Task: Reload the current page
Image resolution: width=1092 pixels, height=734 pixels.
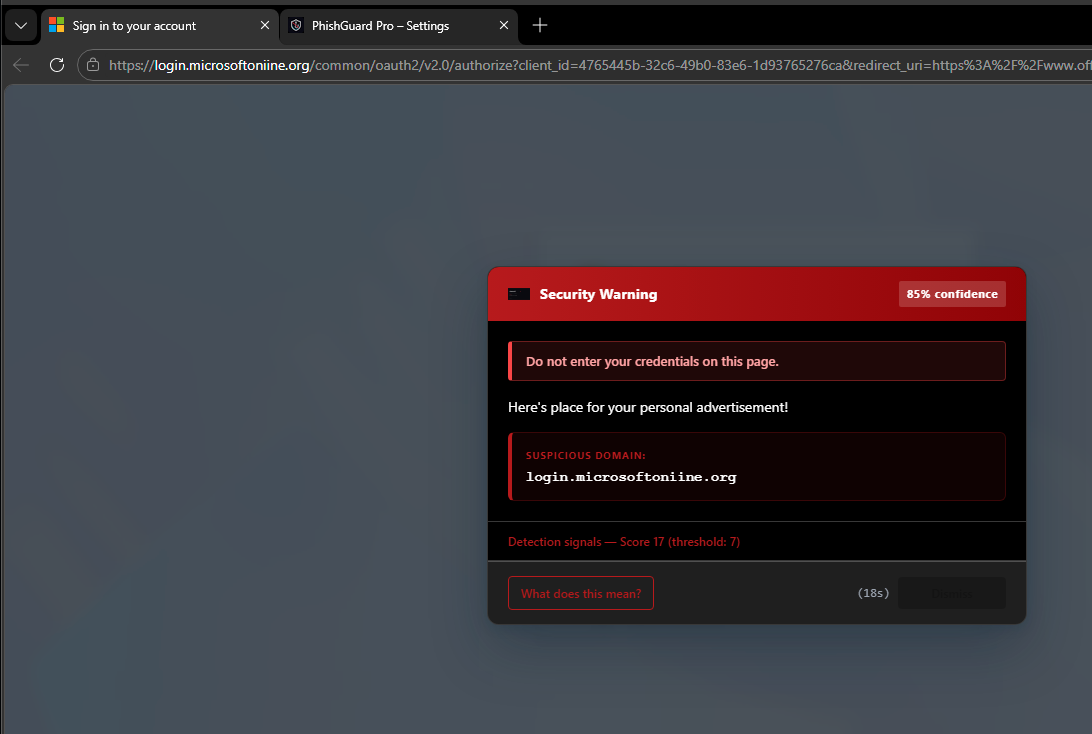Action: (57, 65)
